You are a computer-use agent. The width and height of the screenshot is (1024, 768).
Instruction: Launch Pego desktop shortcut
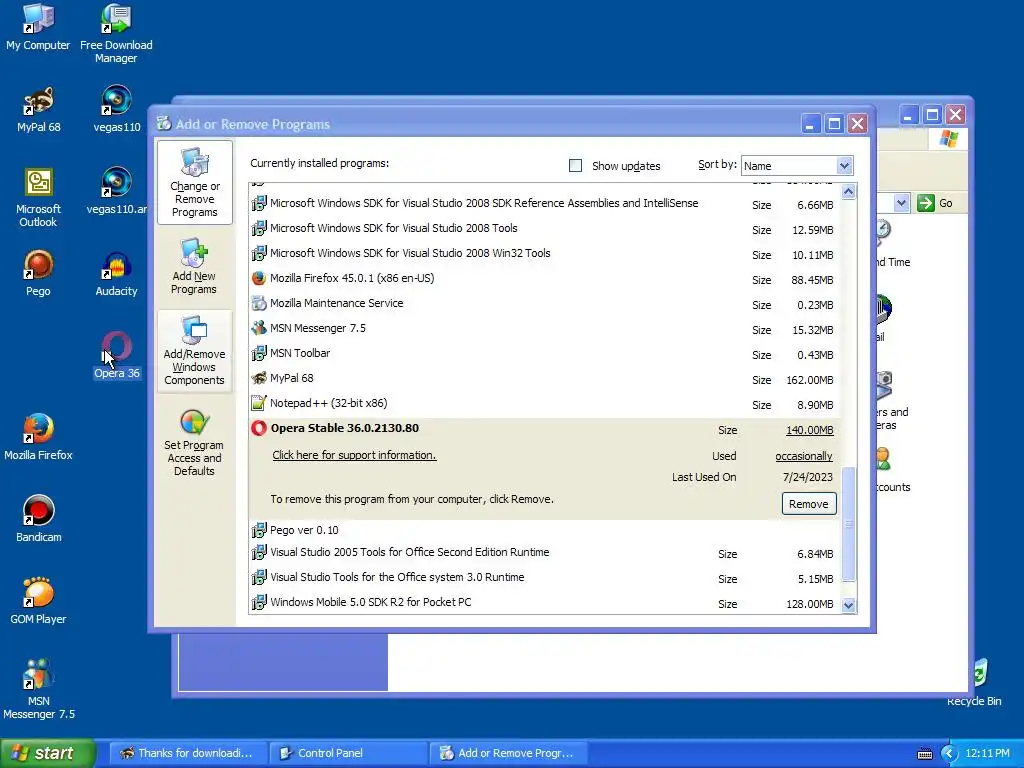(x=39, y=273)
